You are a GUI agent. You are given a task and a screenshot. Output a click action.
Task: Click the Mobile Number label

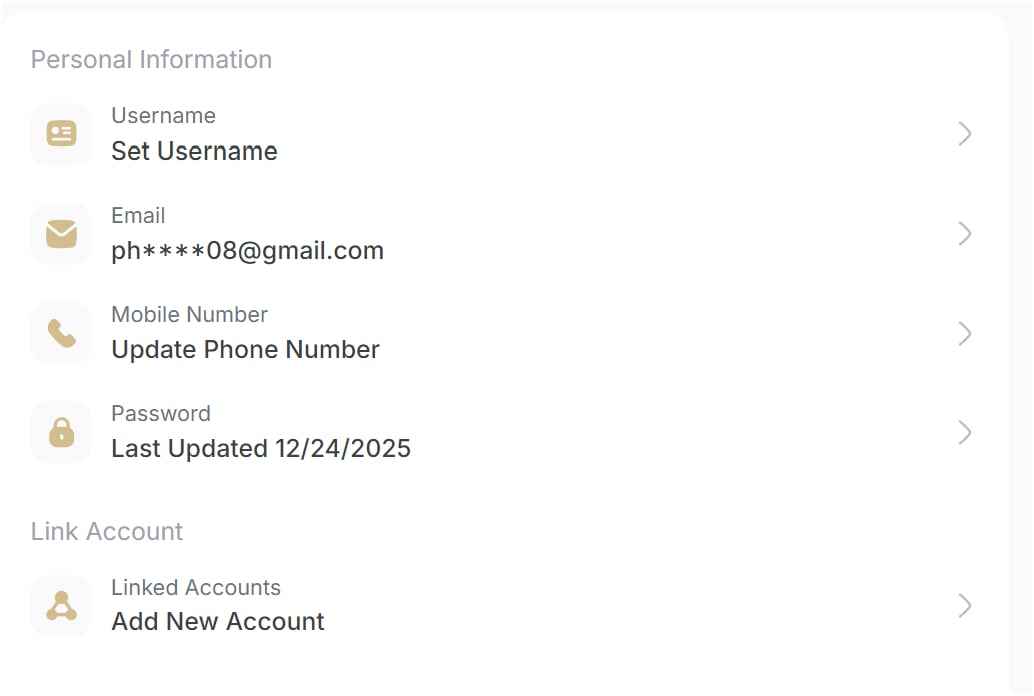pyautogui.click(x=189, y=315)
